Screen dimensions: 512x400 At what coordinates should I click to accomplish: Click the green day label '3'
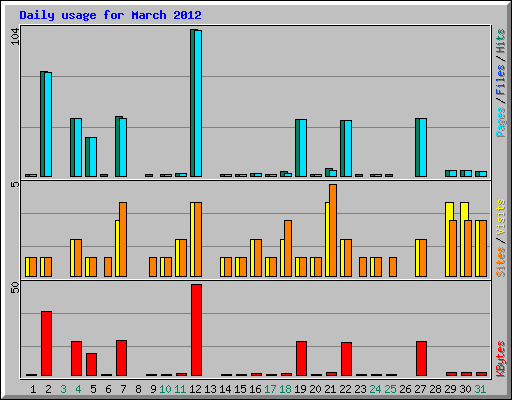click(x=63, y=389)
